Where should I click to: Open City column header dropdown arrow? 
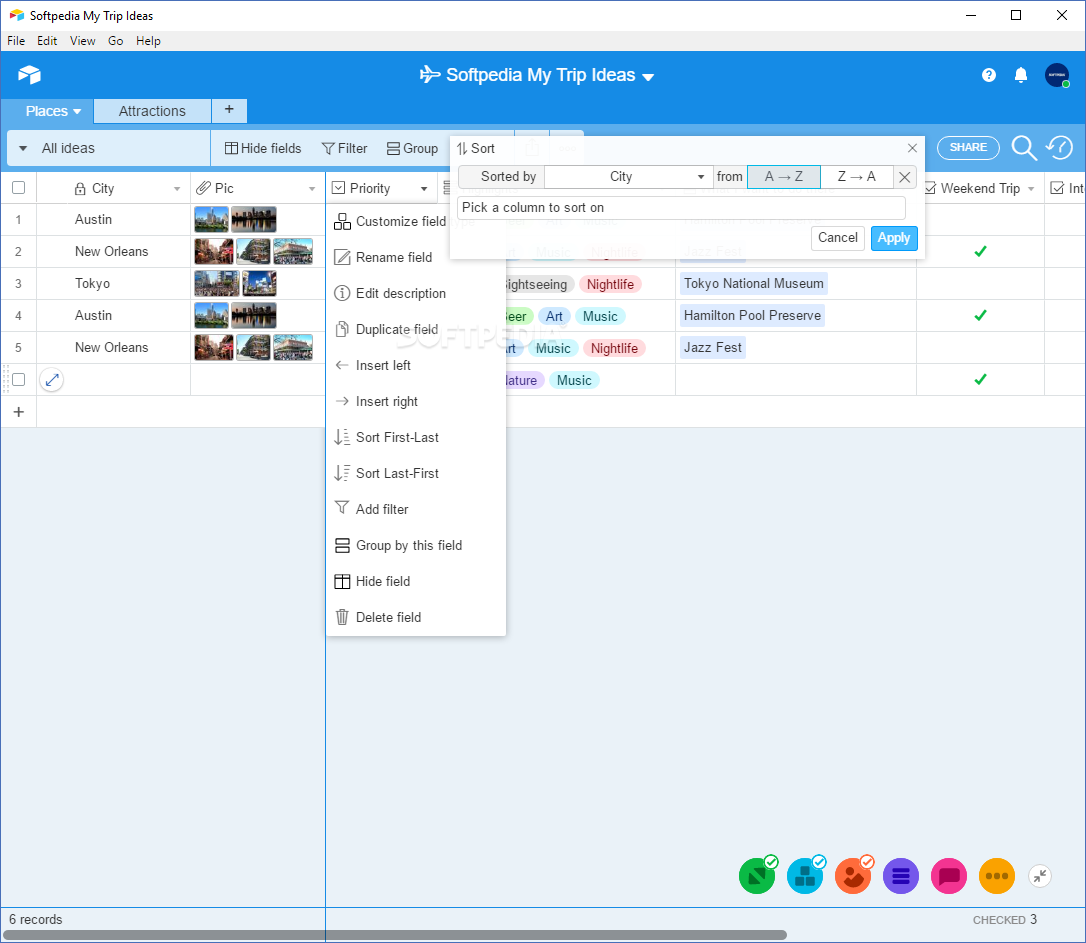pos(177,188)
